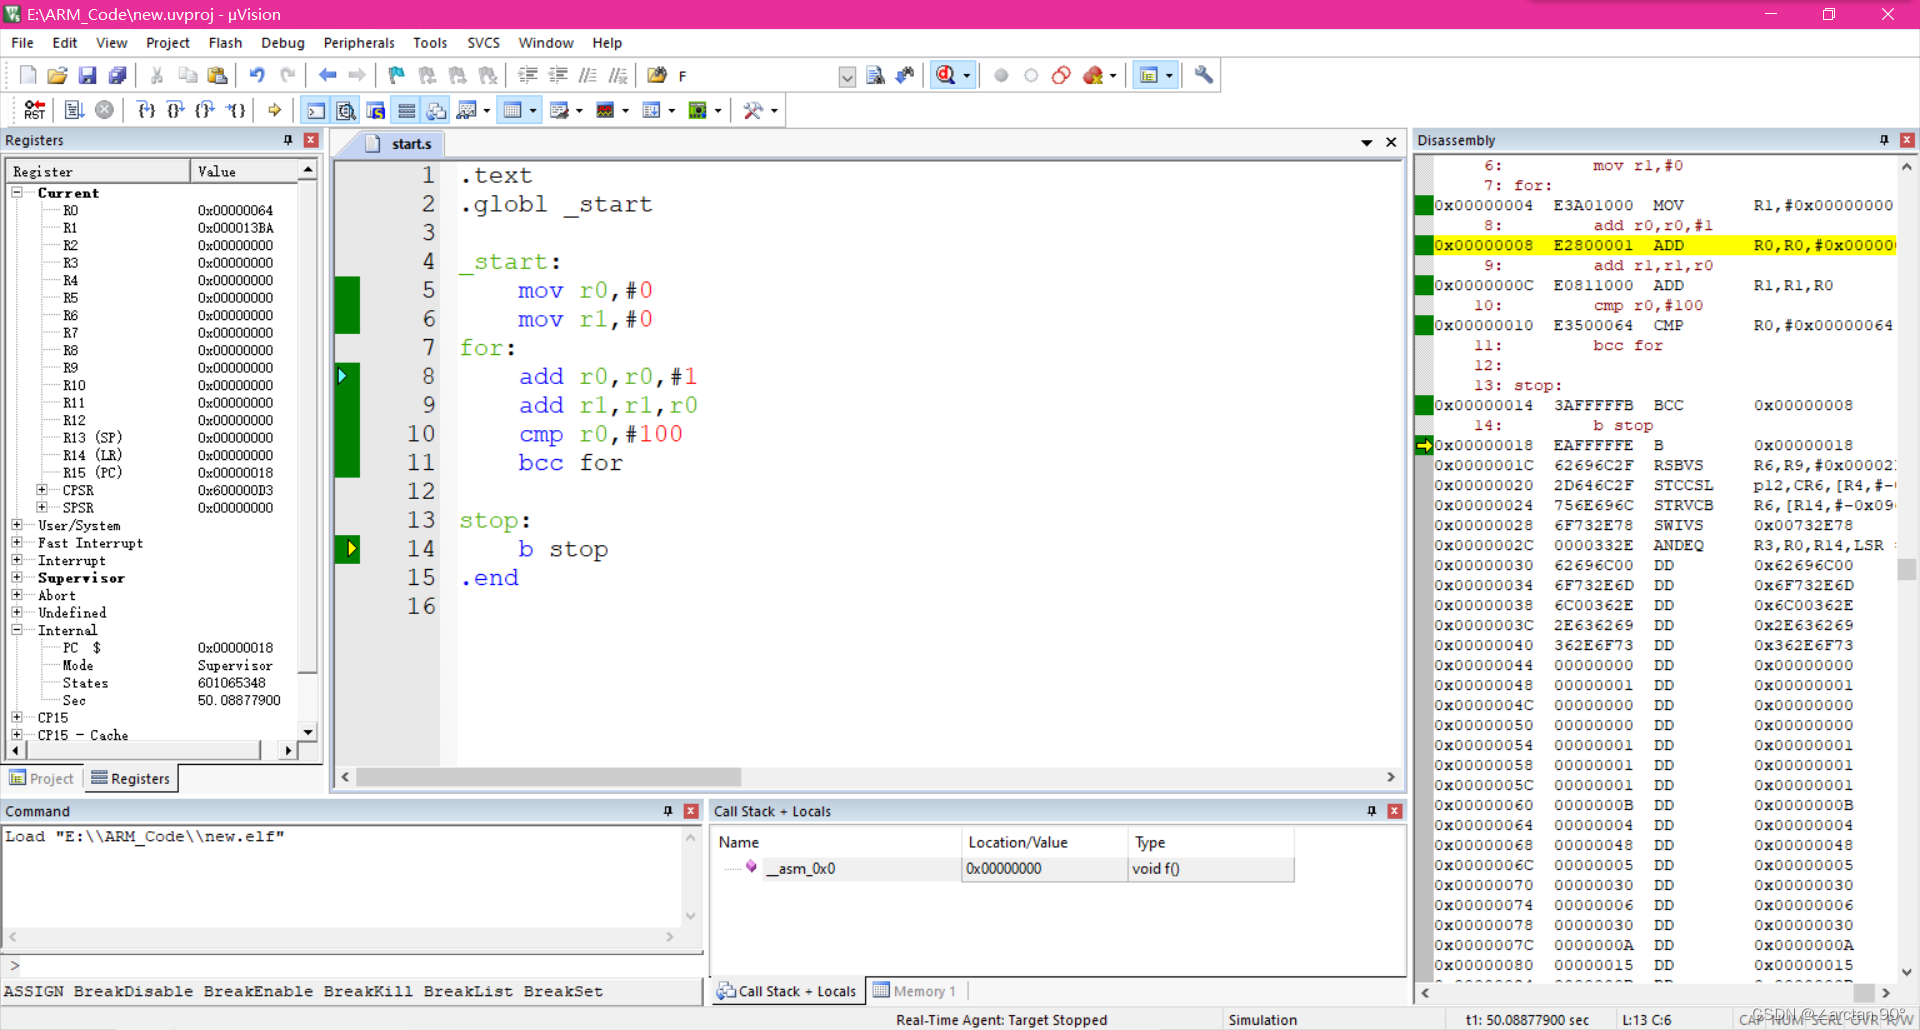
Task: Click the Step Out icon
Action: (x=206, y=110)
